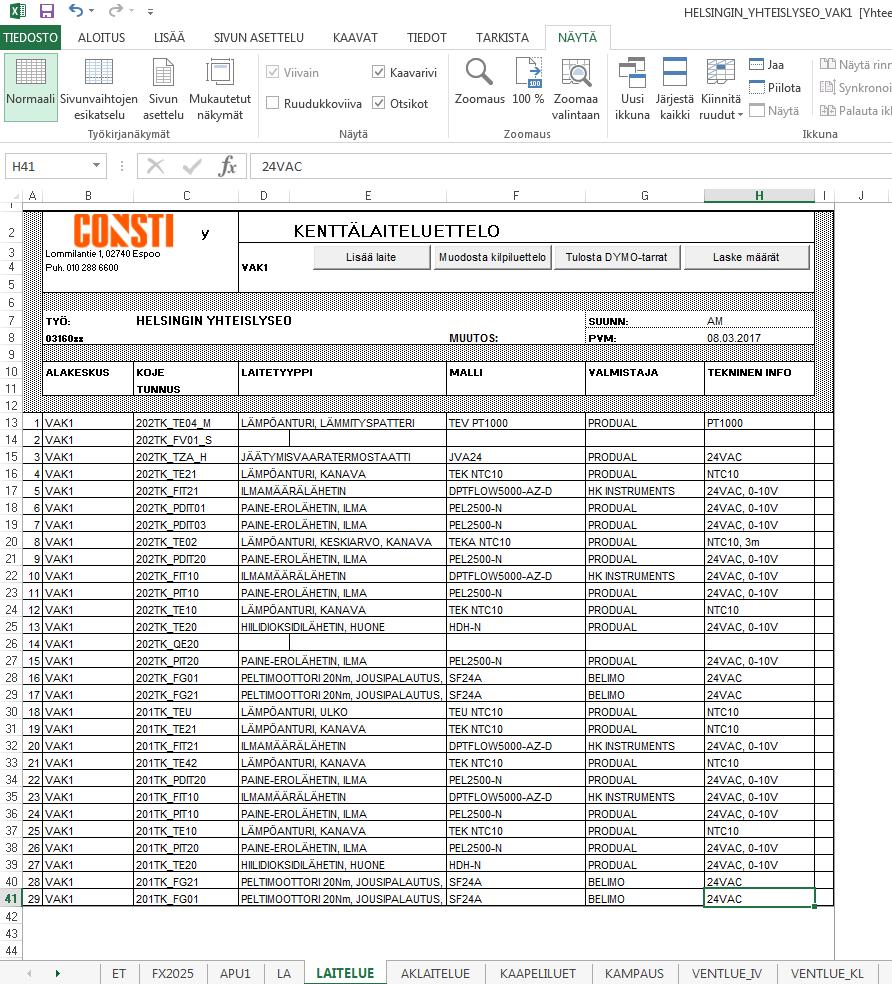
Task: Open the LA sheet tab
Action: (284, 973)
